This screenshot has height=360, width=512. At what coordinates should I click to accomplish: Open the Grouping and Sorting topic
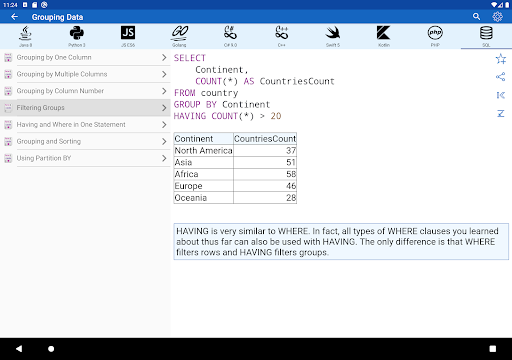point(85,141)
